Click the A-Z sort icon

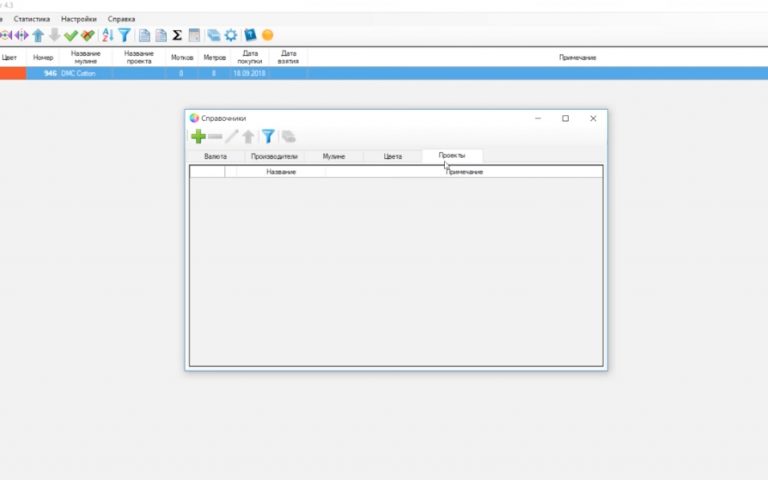pyautogui.click(x=108, y=35)
